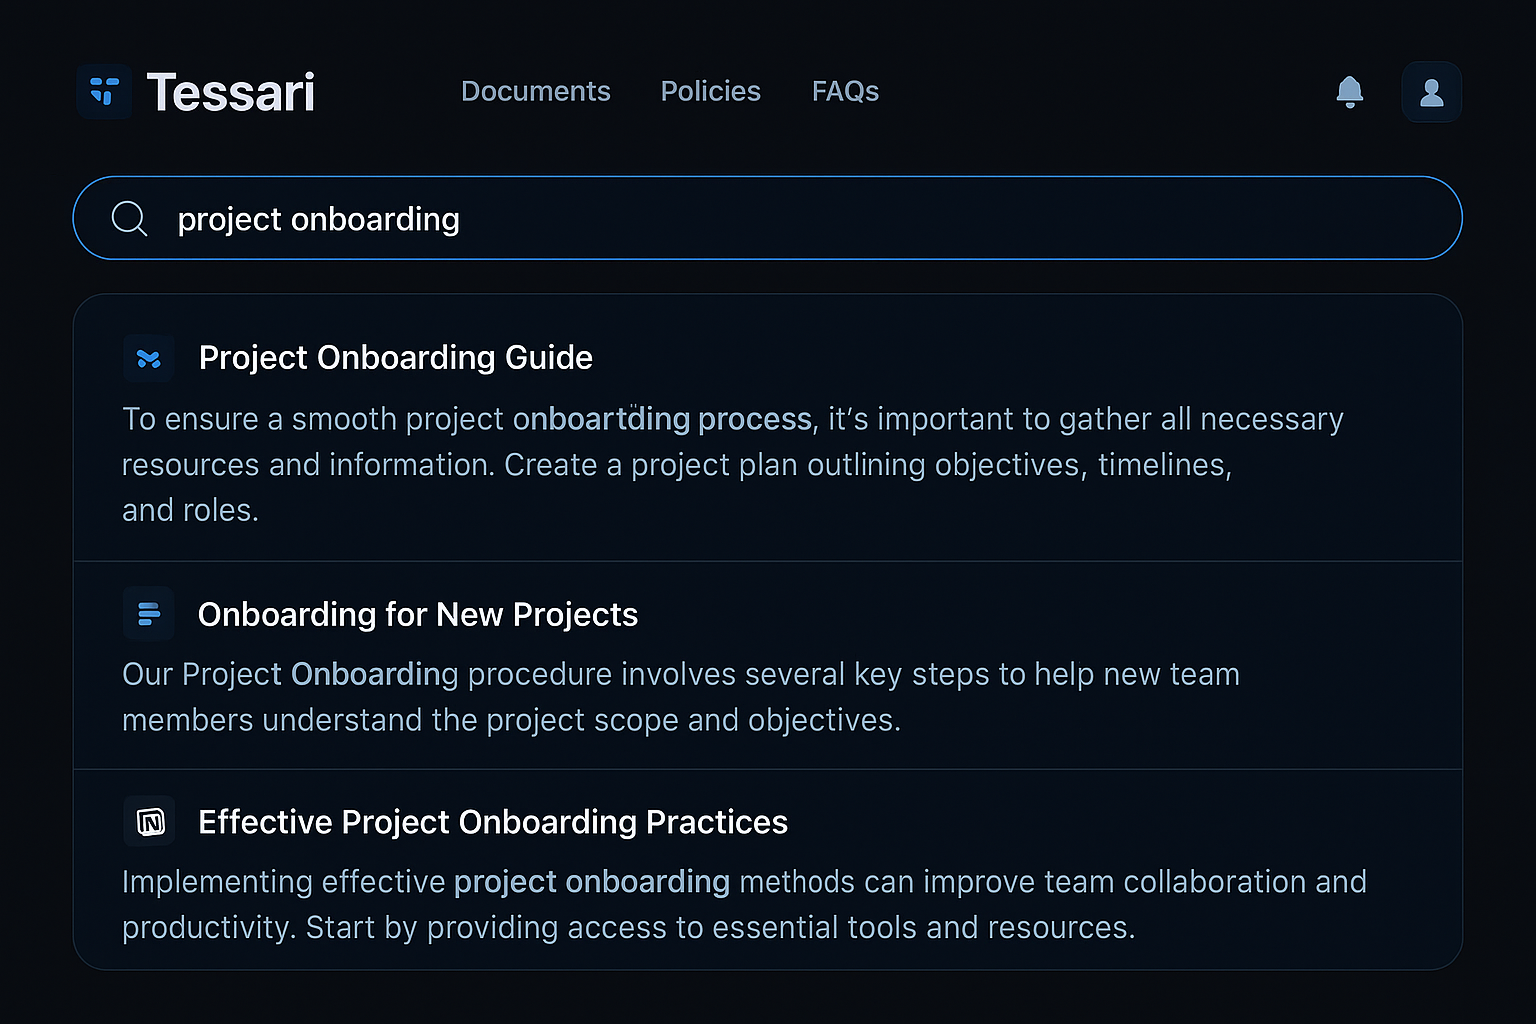Click the Tessari logo icon
1536x1024 pixels.
point(104,92)
